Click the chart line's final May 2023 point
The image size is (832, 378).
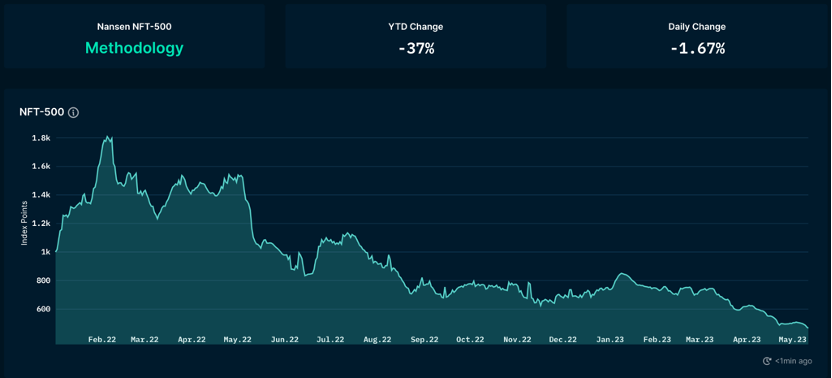pos(808,328)
